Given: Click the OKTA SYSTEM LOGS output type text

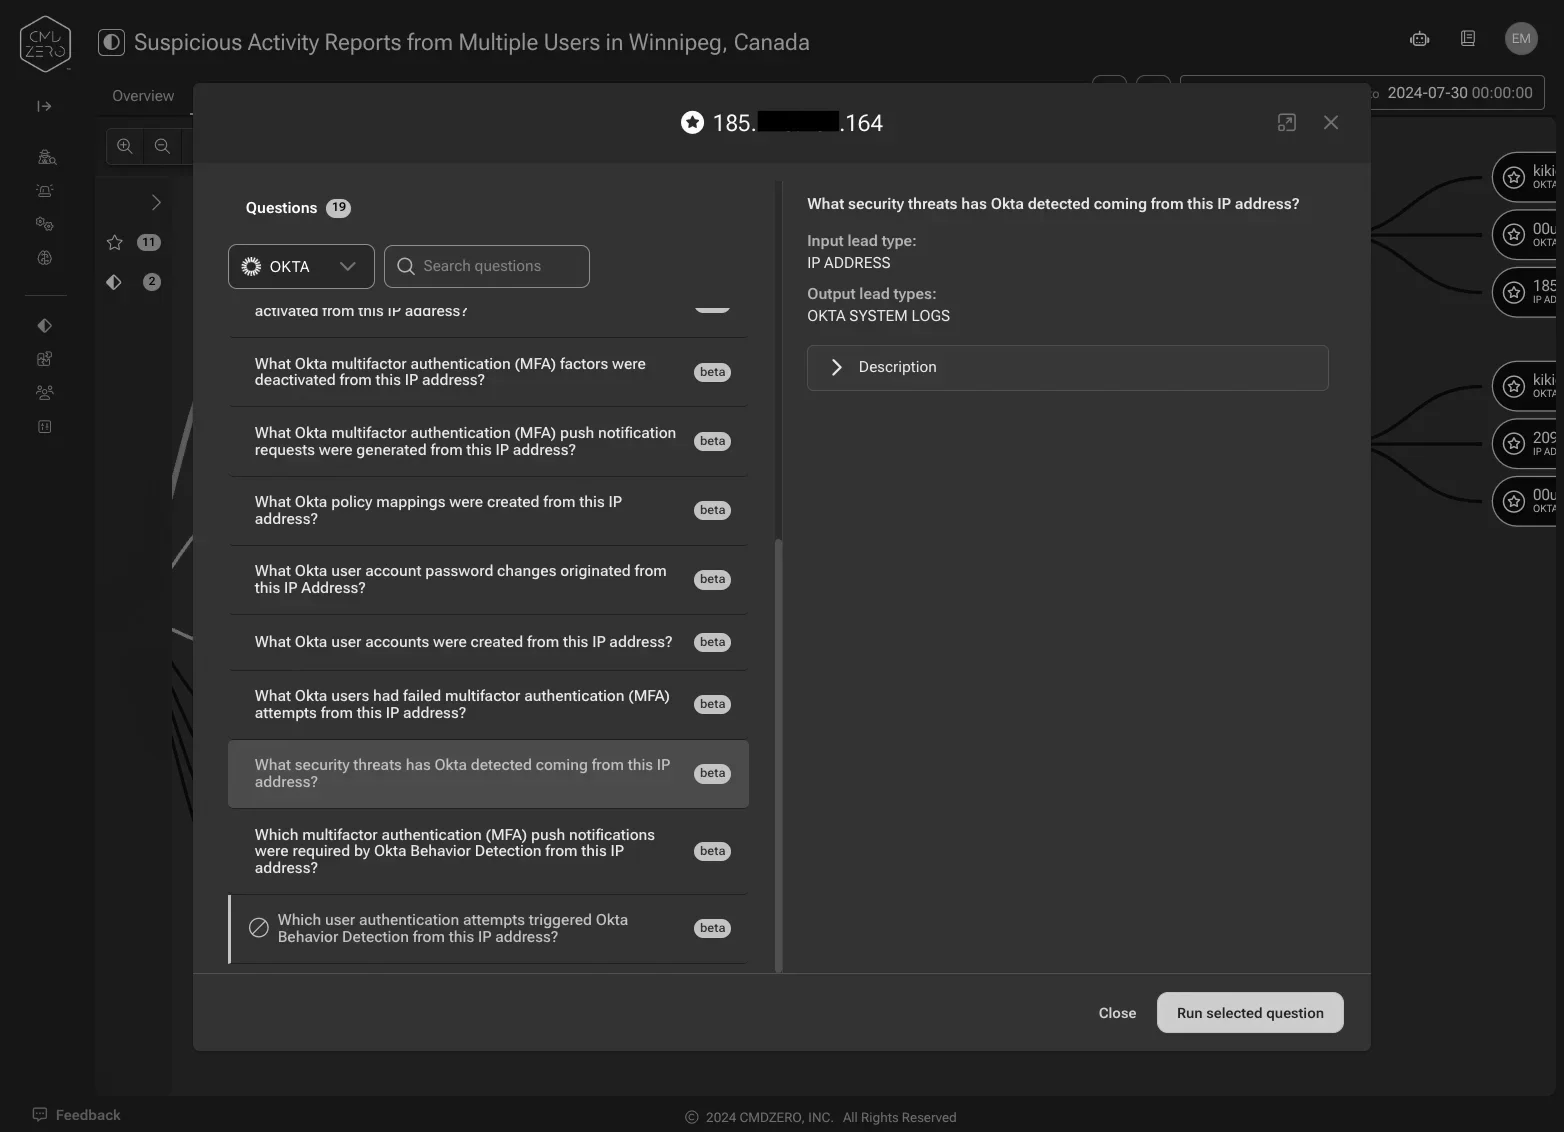Looking at the screenshot, I should 878,316.
